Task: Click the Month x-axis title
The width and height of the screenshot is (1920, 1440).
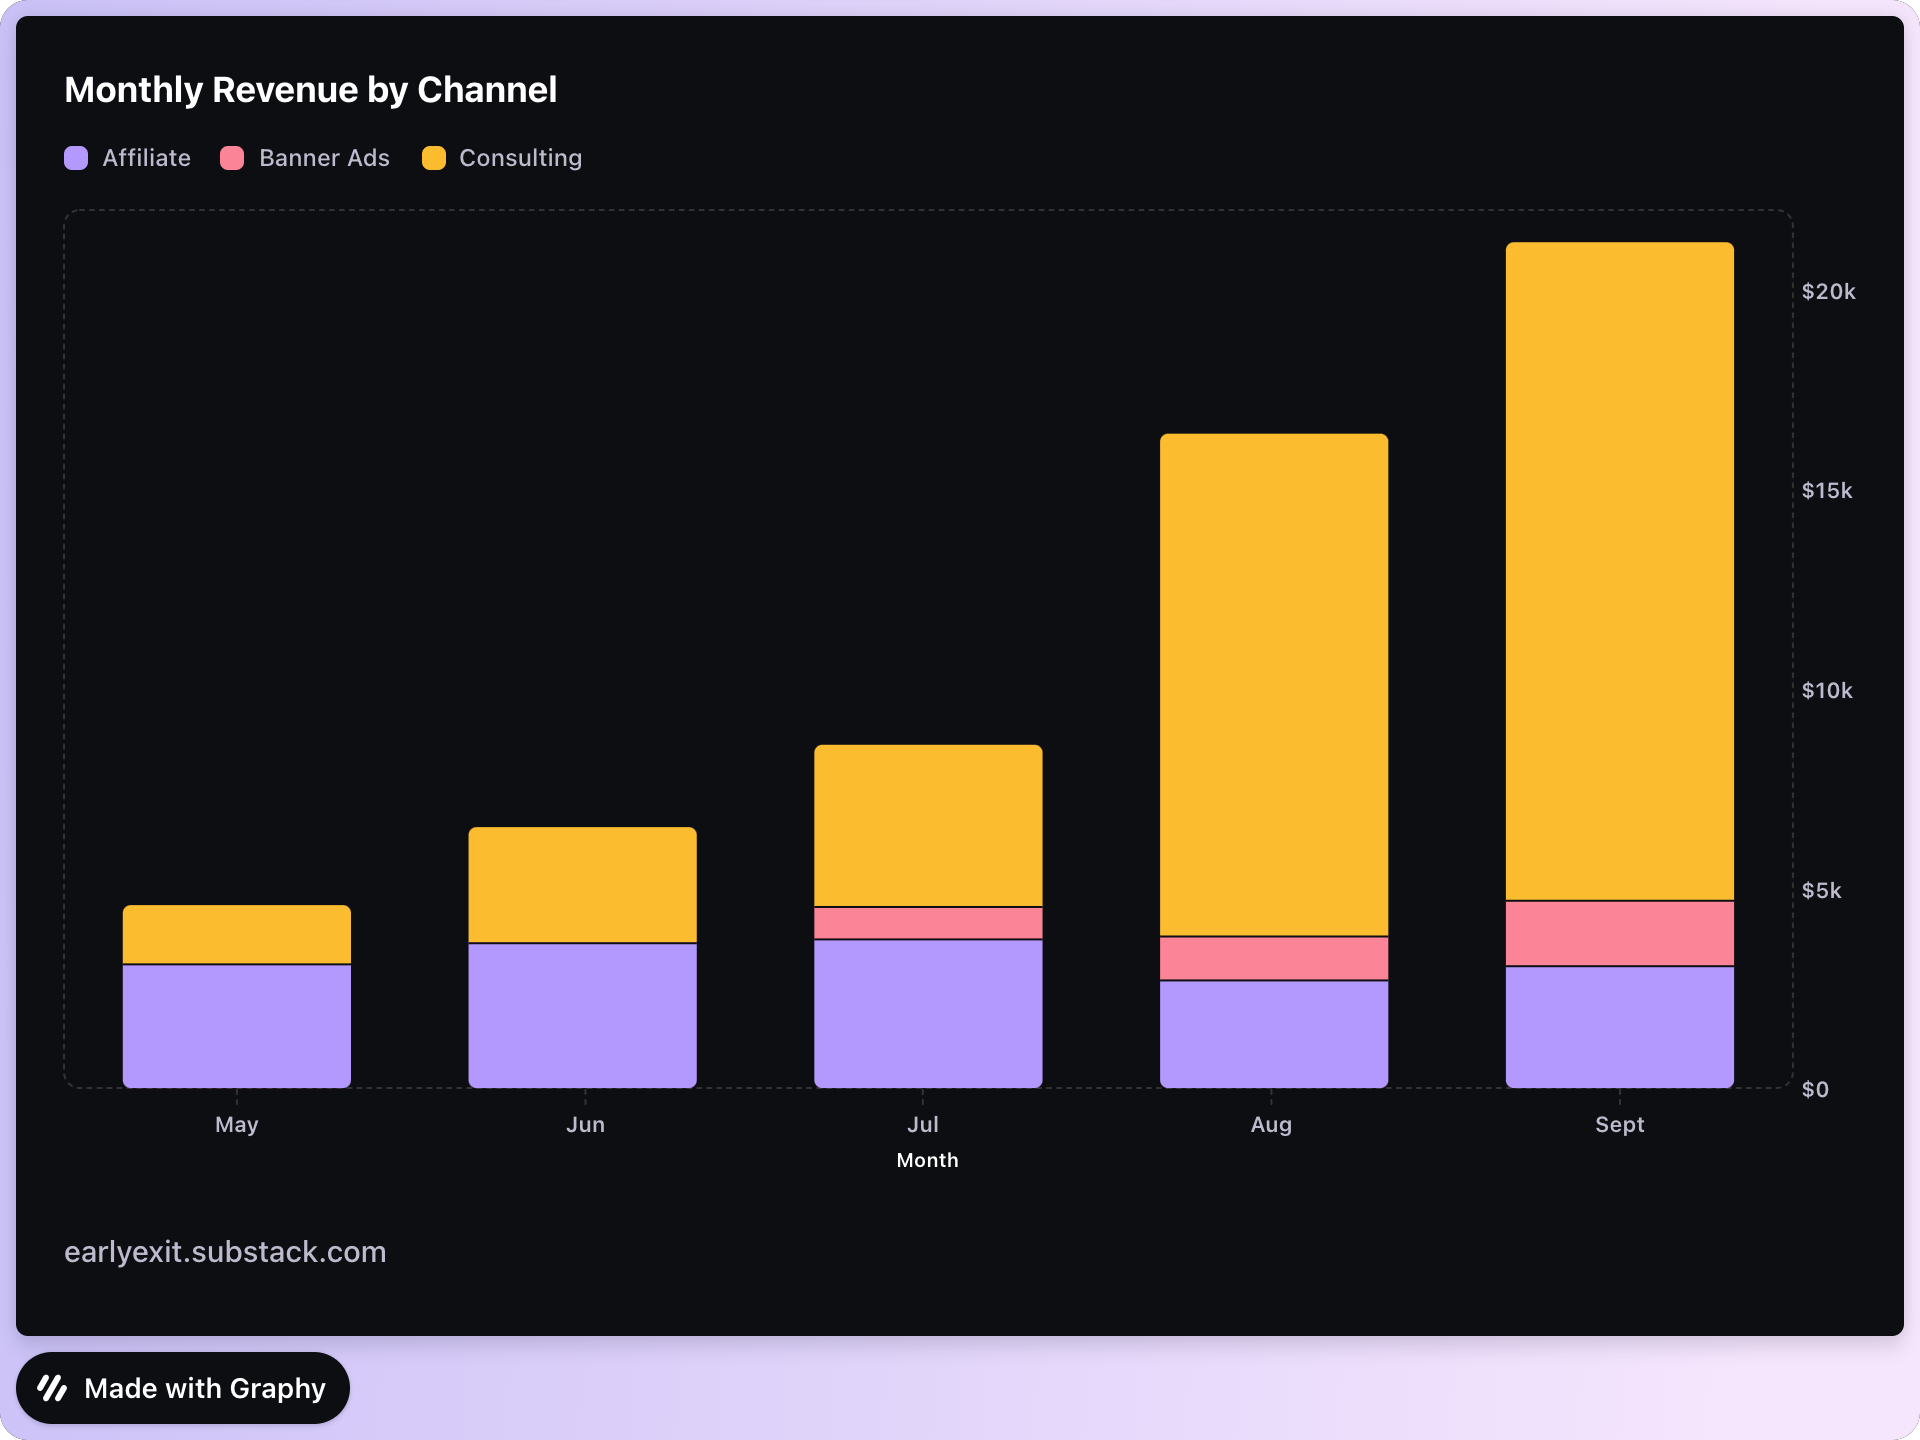Action: (x=927, y=1160)
